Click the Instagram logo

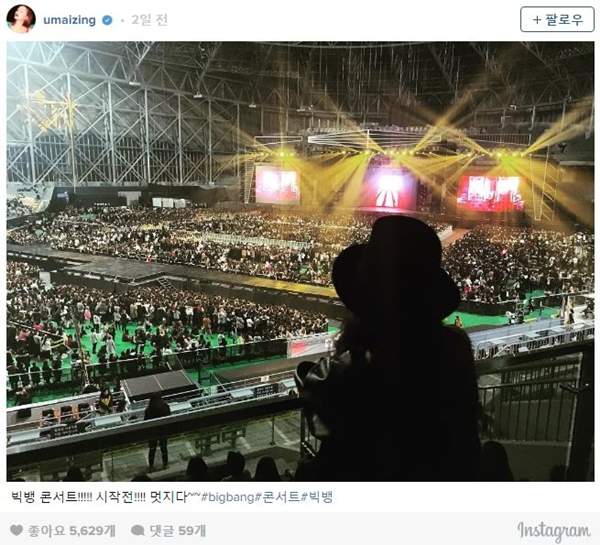(554, 531)
